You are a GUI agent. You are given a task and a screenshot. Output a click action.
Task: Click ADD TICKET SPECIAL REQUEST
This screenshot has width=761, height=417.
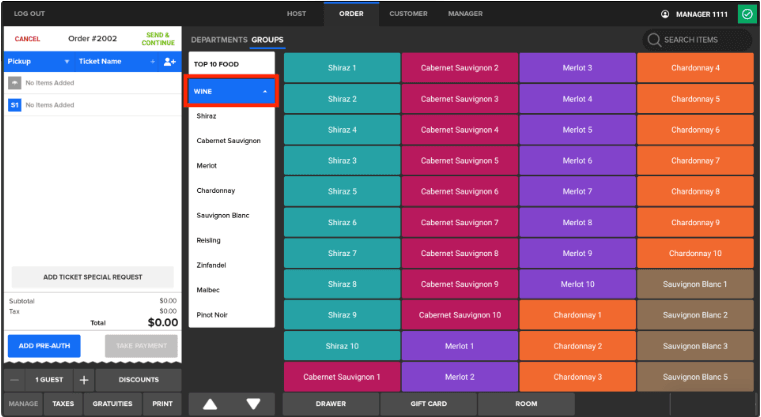point(93,277)
